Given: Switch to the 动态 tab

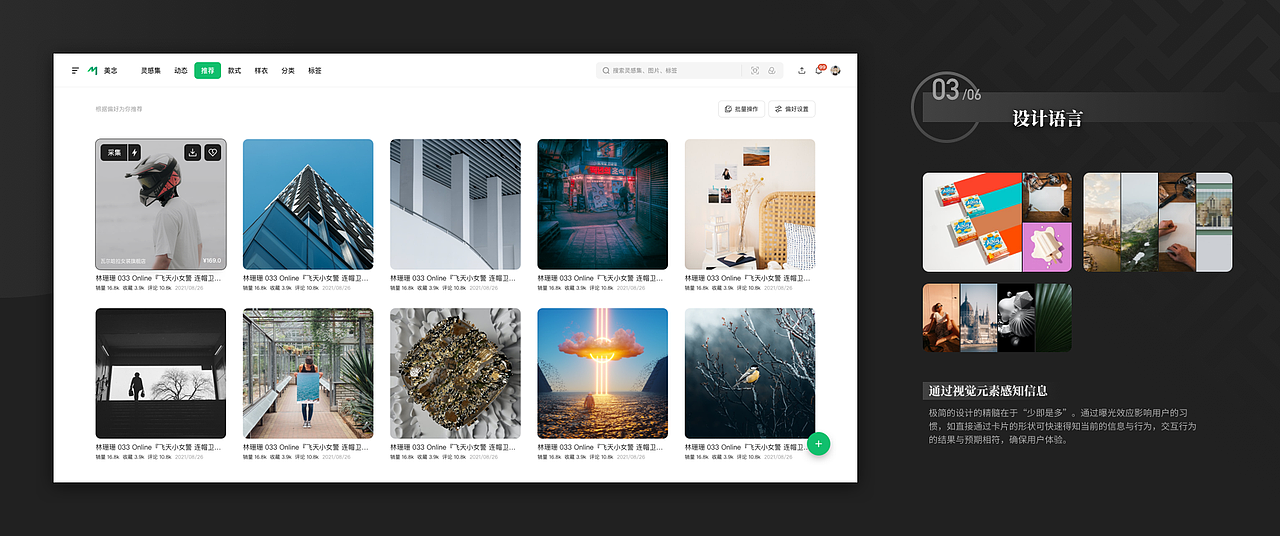Looking at the screenshot, I should point(181,71).
